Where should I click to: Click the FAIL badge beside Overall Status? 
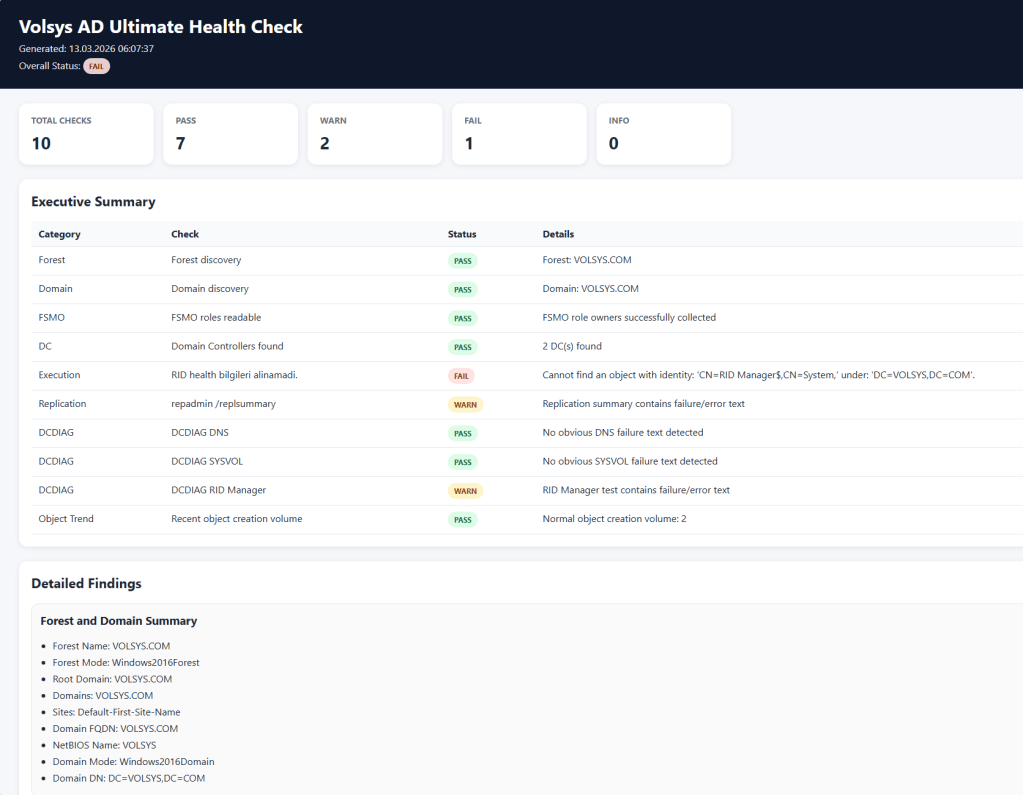(96, 66)
